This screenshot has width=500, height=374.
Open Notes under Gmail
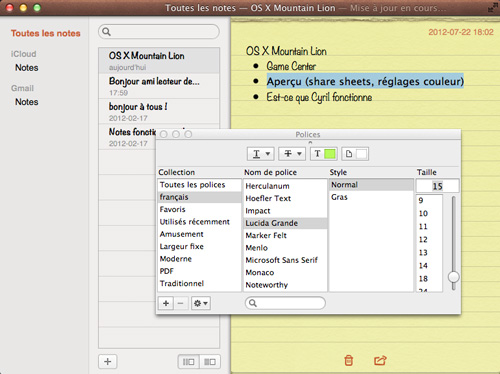[27, 102]
